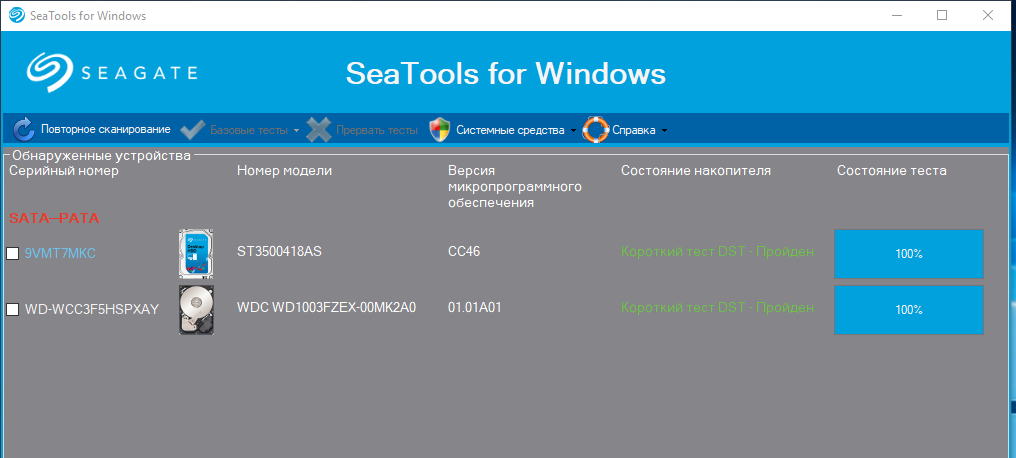Click the Basic tests checkmark icon
Viewport: 1016px width, 458px height.
coord(193,130)
